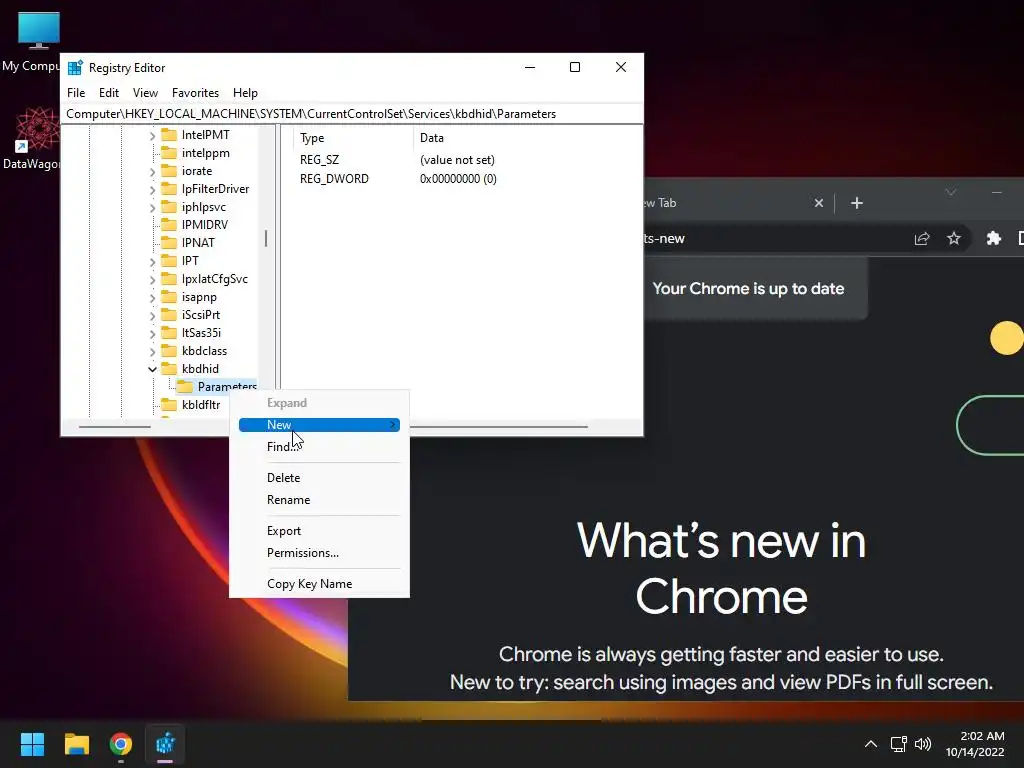Collapse the kbdhid tree node

pyautogui.click(x=152, y=370)
